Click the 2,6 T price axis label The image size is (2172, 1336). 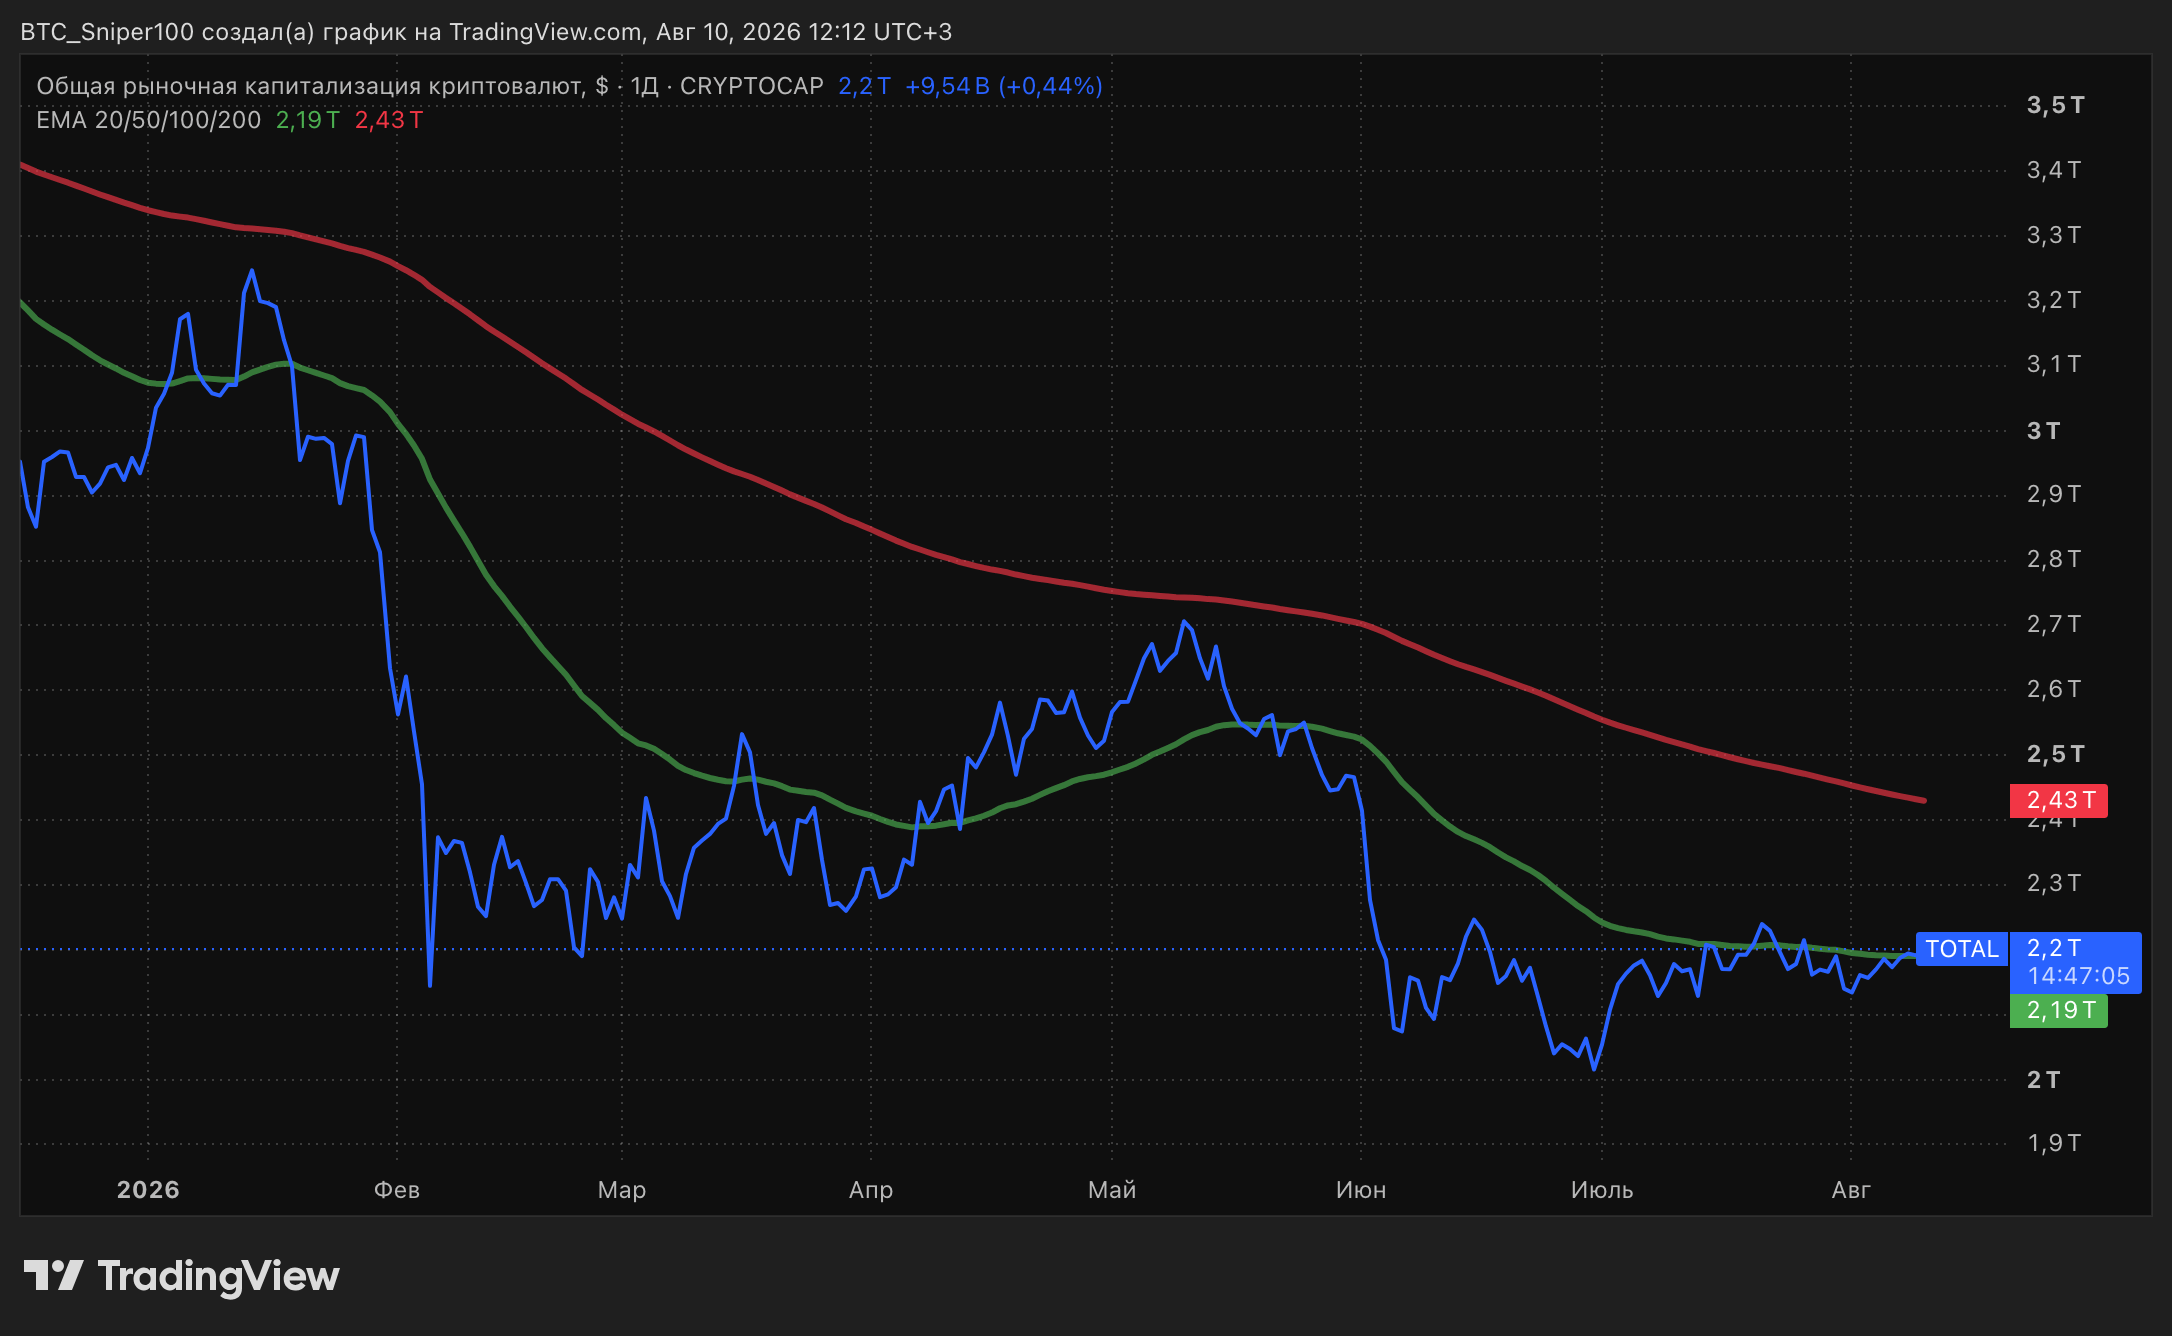2054,689
